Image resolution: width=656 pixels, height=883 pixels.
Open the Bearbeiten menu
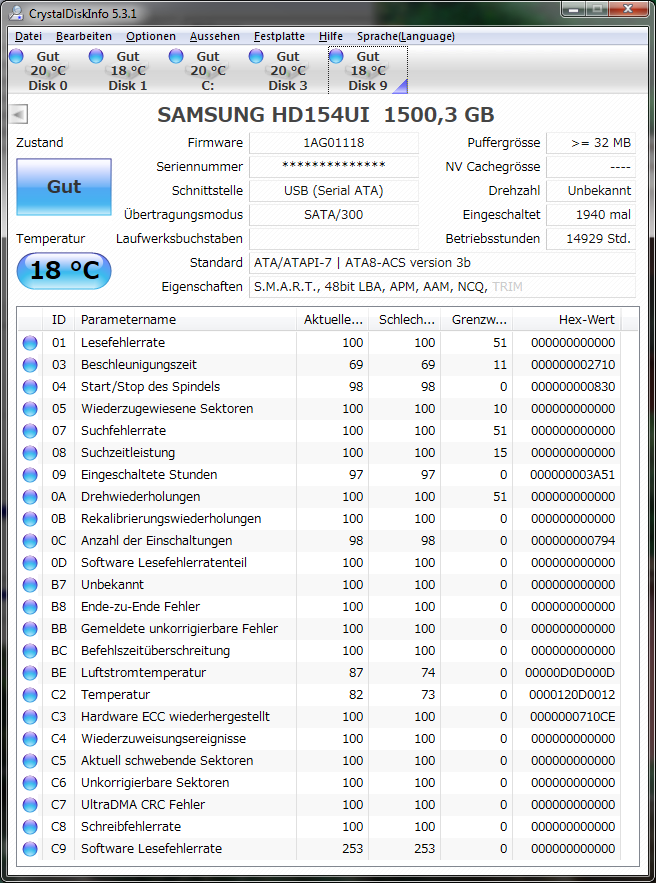[84, 36]
